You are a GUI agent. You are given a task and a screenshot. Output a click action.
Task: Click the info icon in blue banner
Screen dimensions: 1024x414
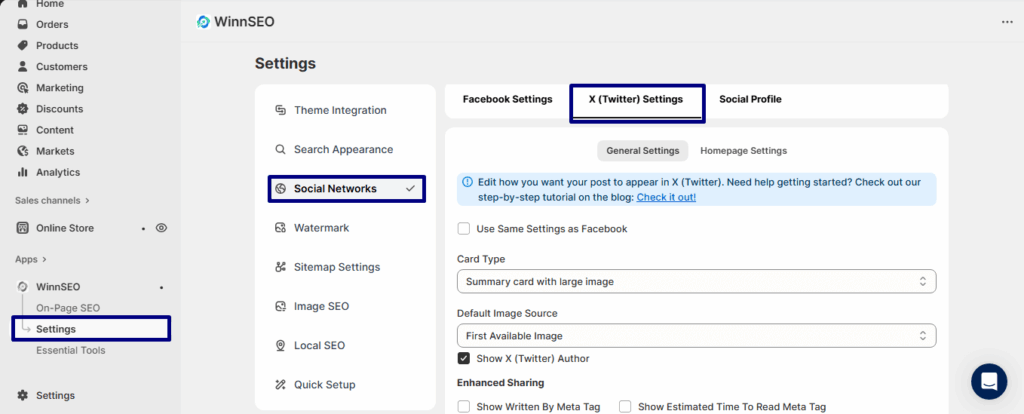[x=468, y=182]
